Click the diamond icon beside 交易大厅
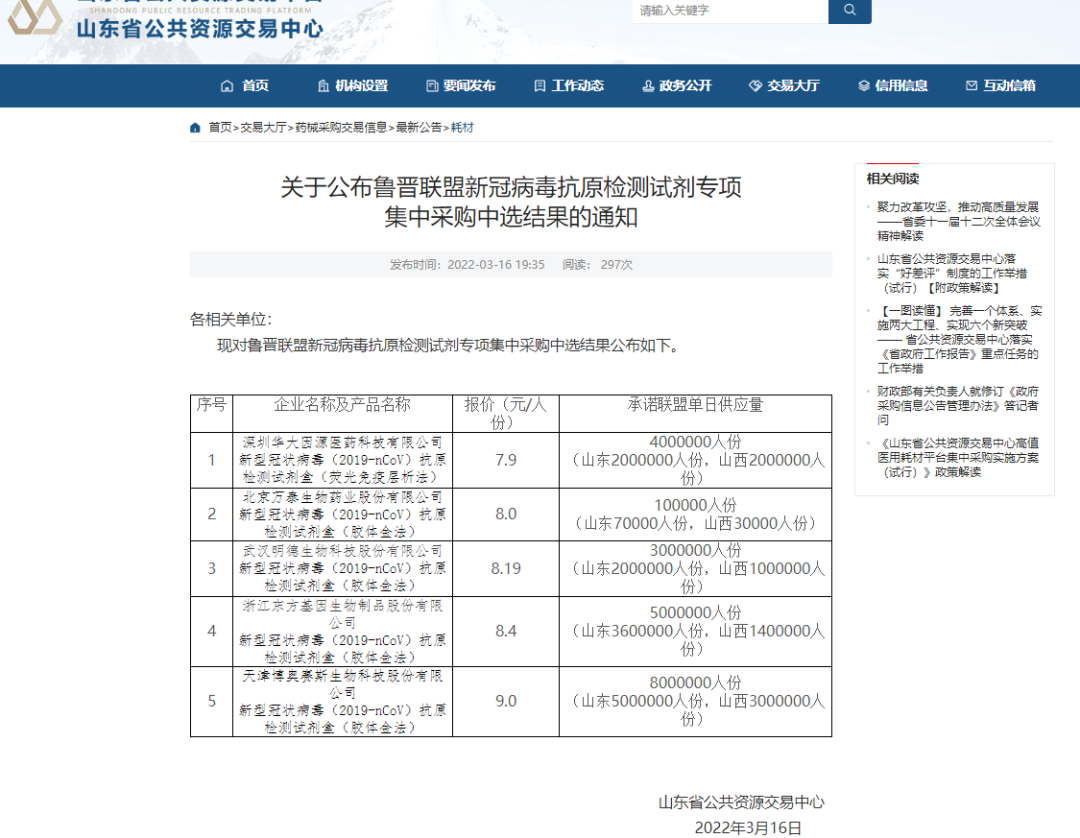This screenshot has height=838, width=1080. pyautogui.click(x=756, y=86)
